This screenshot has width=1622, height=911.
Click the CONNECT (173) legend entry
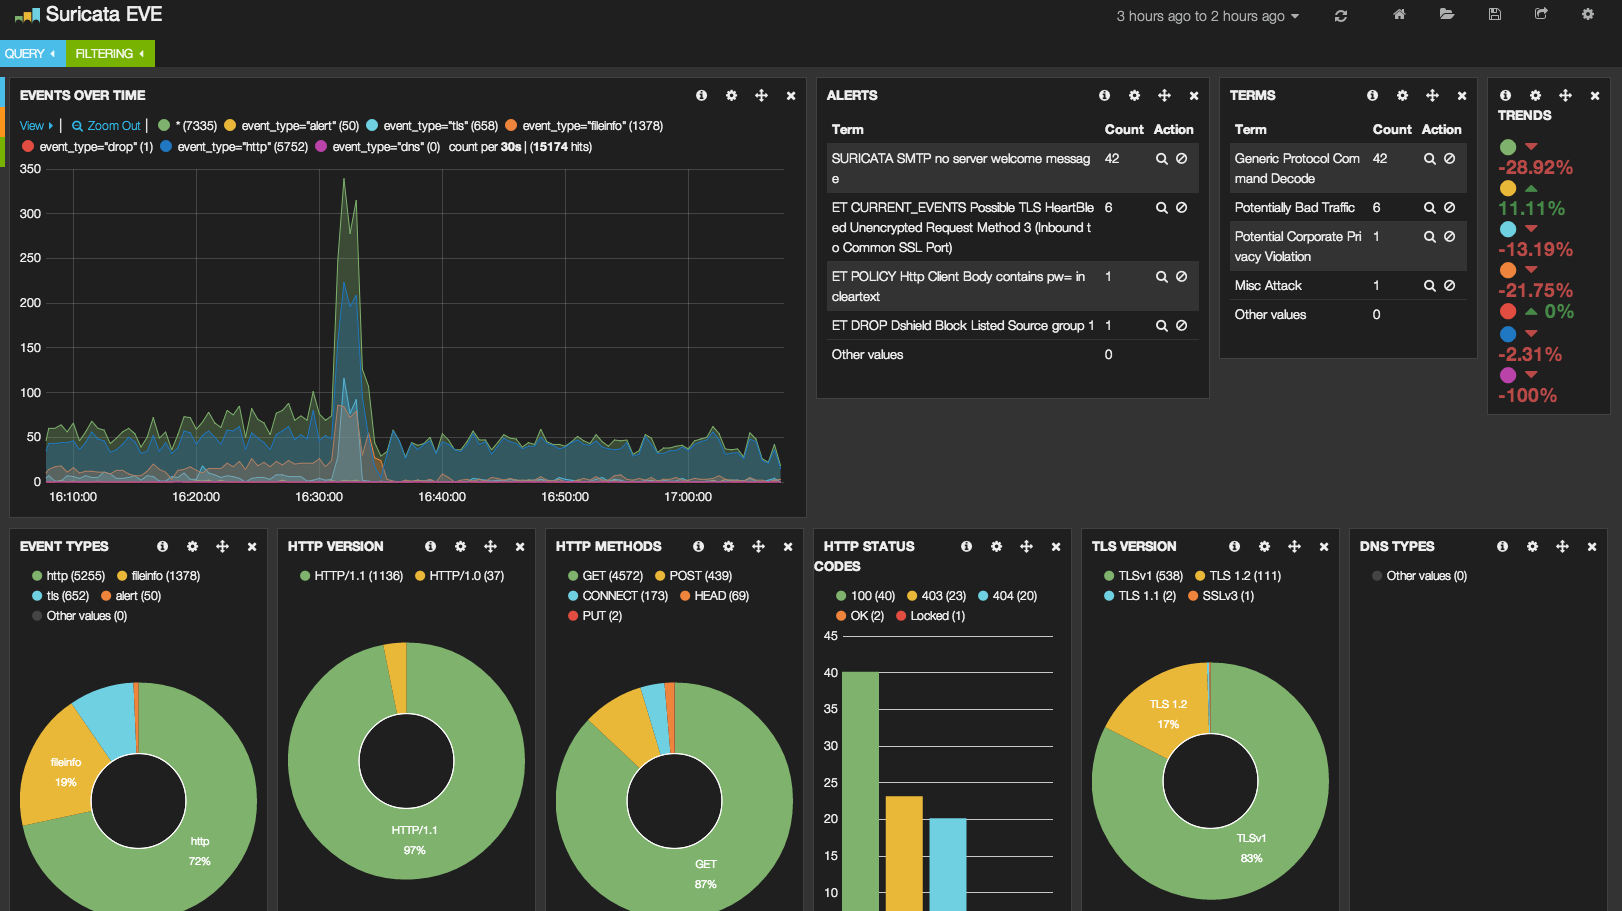[x=618, y=596]
